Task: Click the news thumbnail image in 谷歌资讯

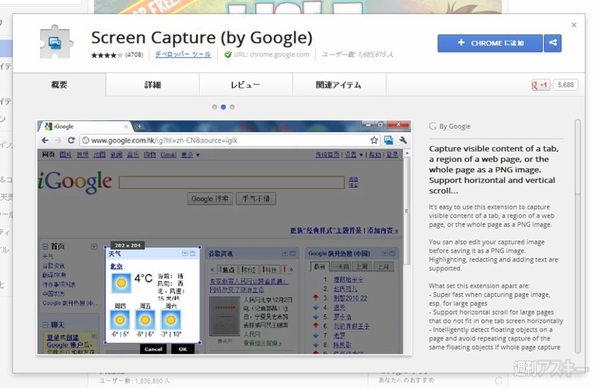Action: tap(224, 316)
